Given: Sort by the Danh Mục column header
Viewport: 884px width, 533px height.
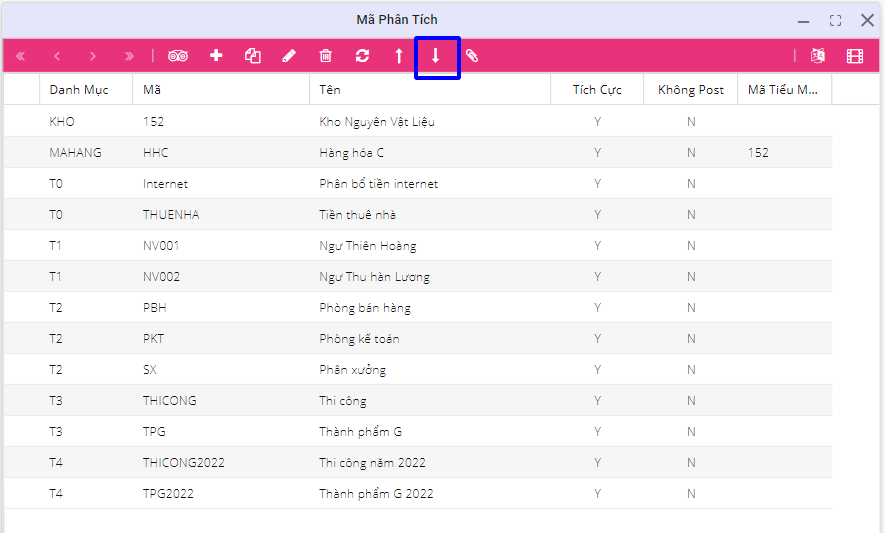Looking at the screenshot, I should pyautogui.click(x=79, y=90).
